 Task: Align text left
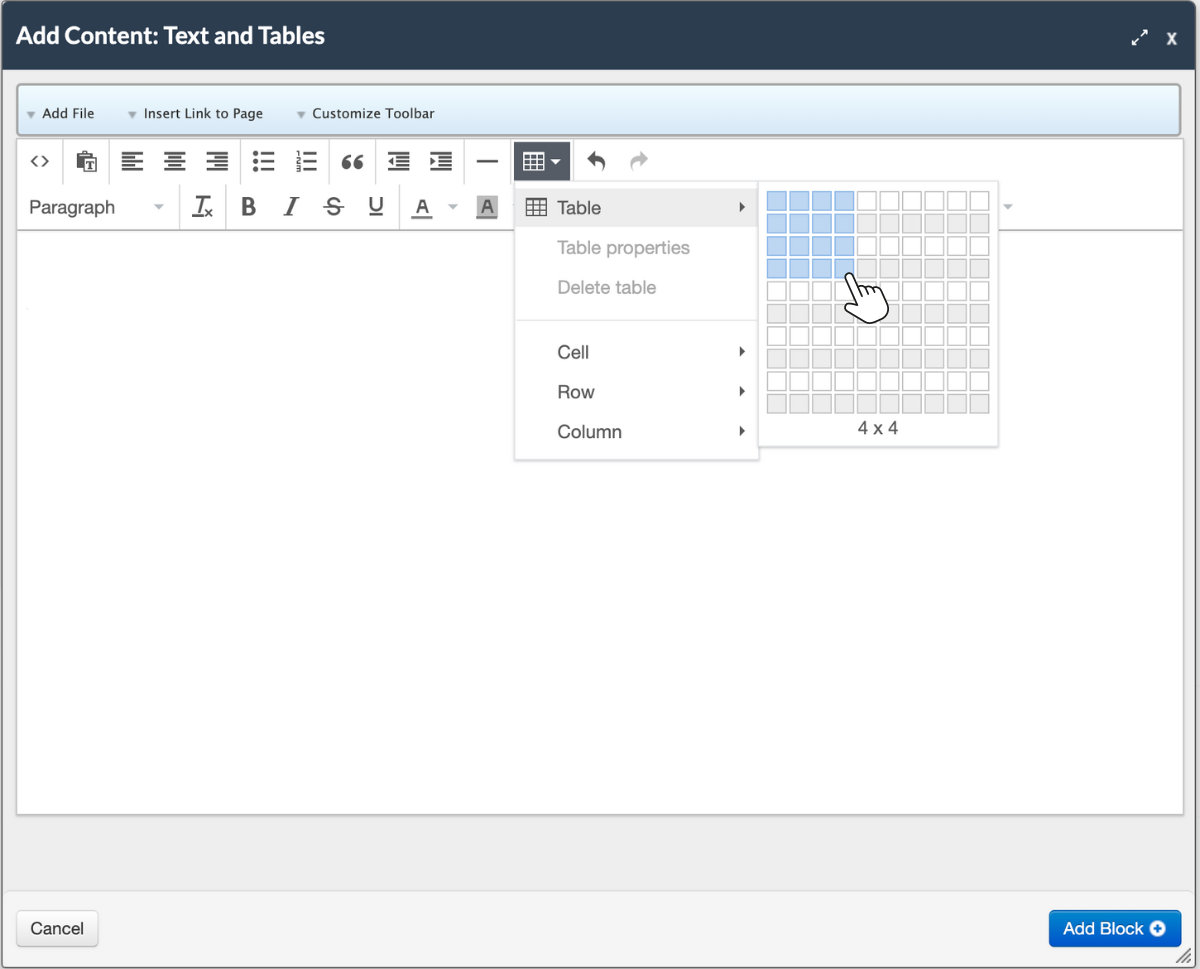coord(132,161)
